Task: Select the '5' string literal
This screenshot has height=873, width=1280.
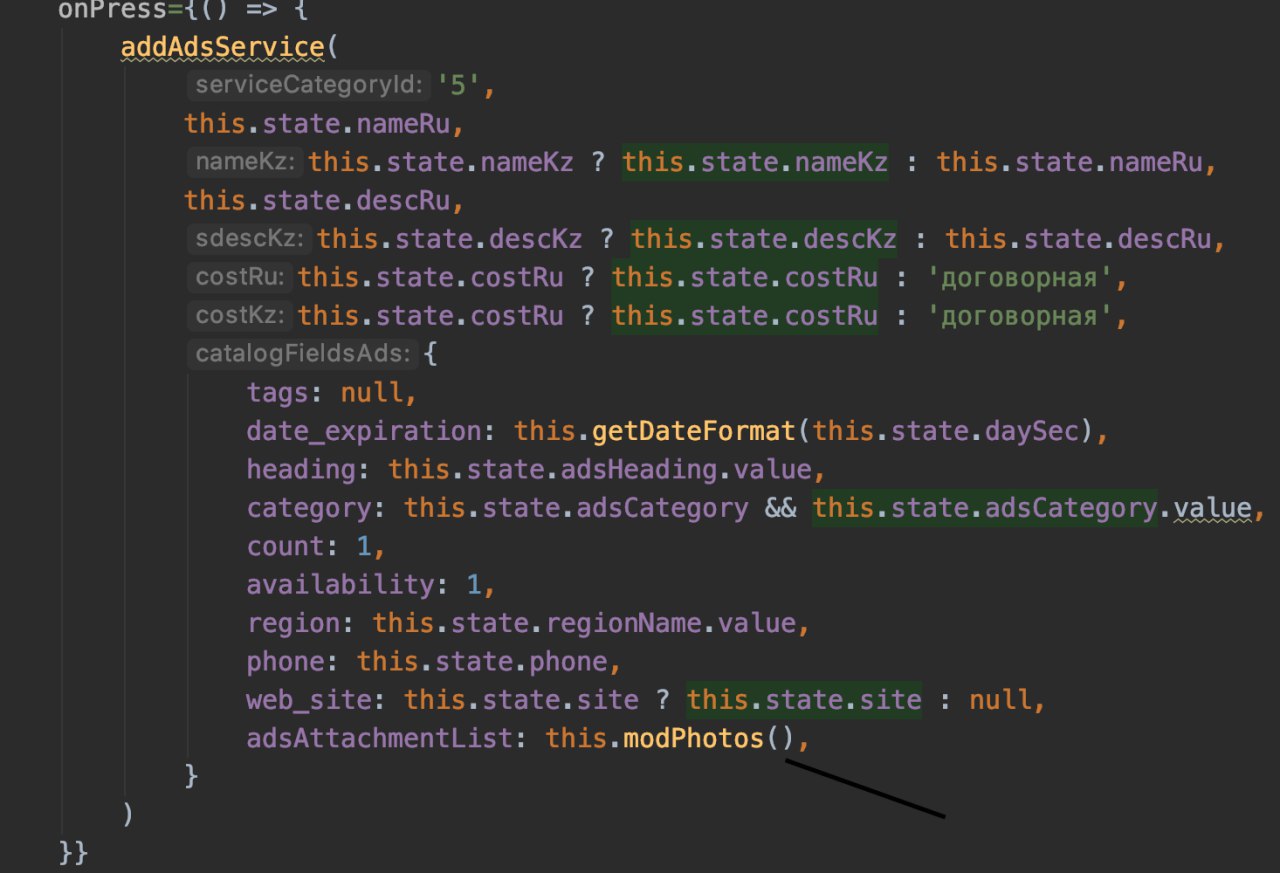Action: [x=460, y=85]
